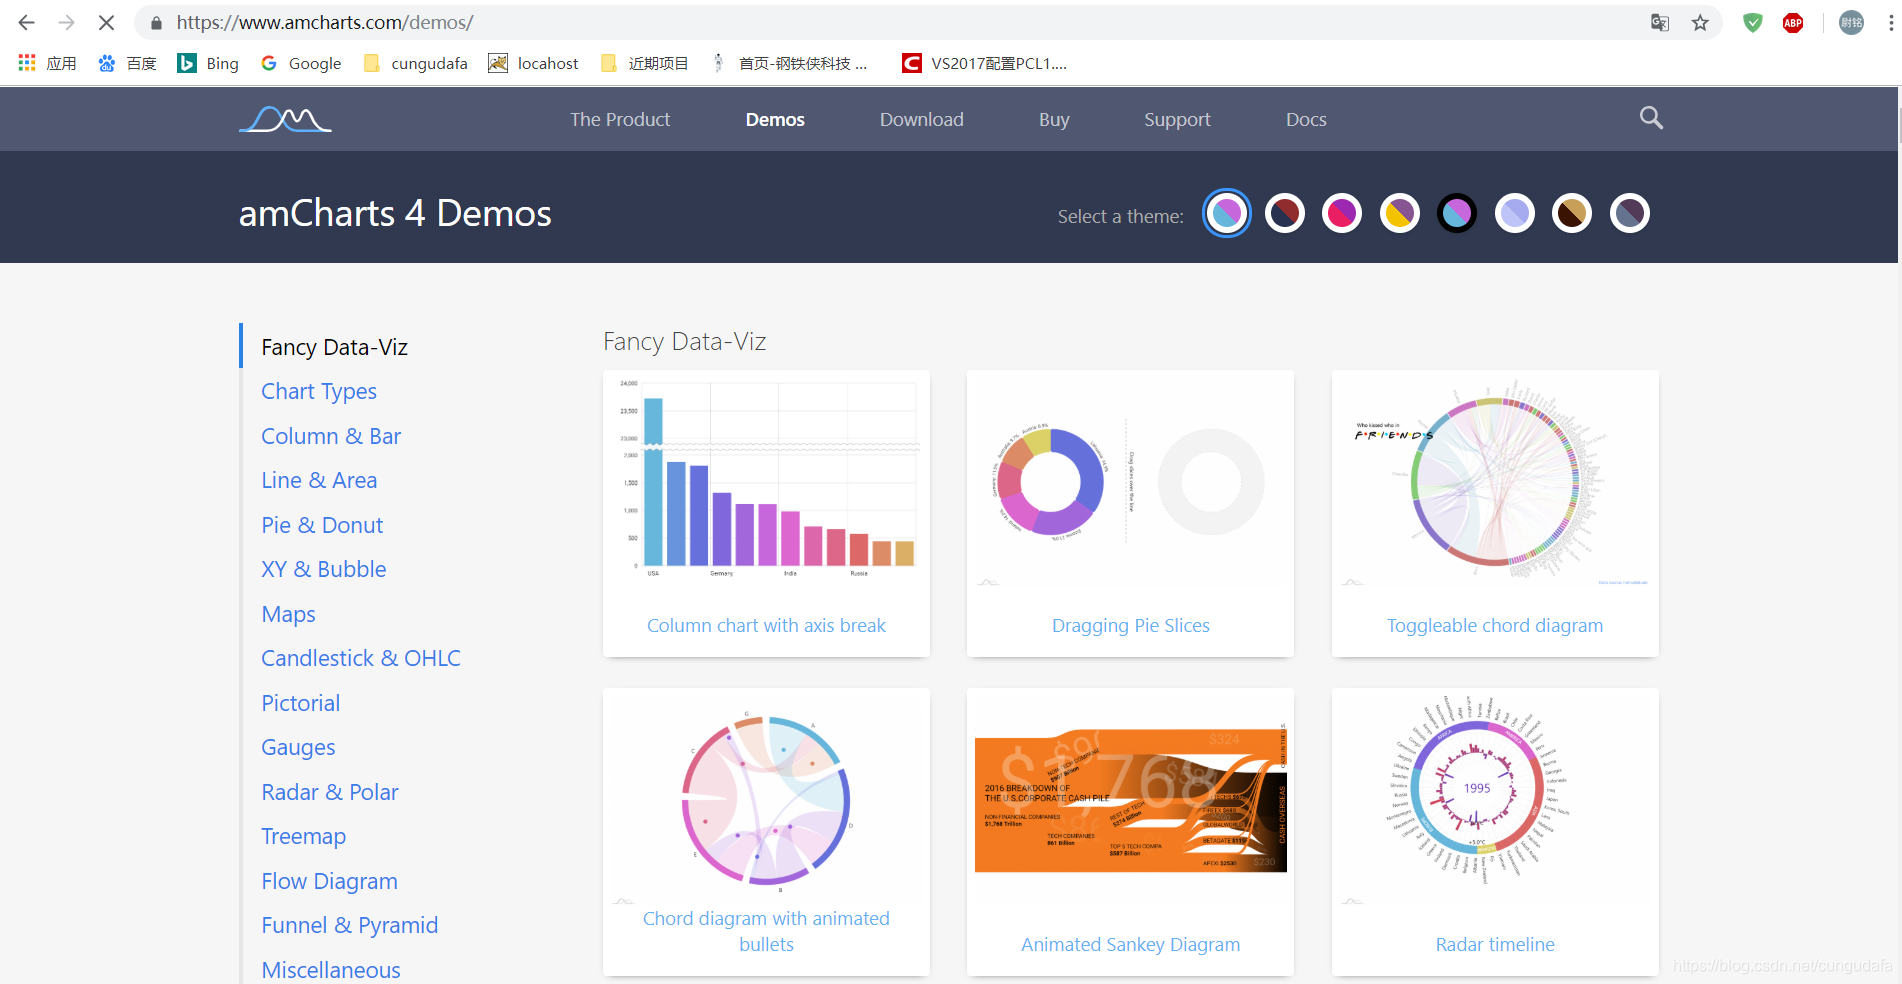Go to Pie & Donut category
Image resolution: width=1902 pixels, height=984 pixels.
pos(322,525)
